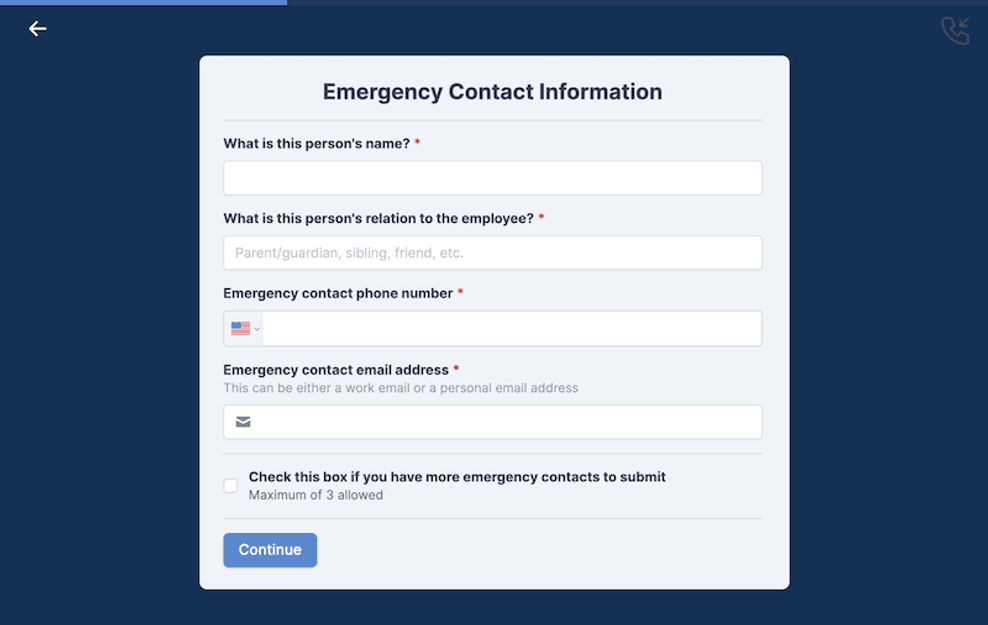Click the 'Emergency contact email address' label
This screenshot has height=625, width=988.
335,370
